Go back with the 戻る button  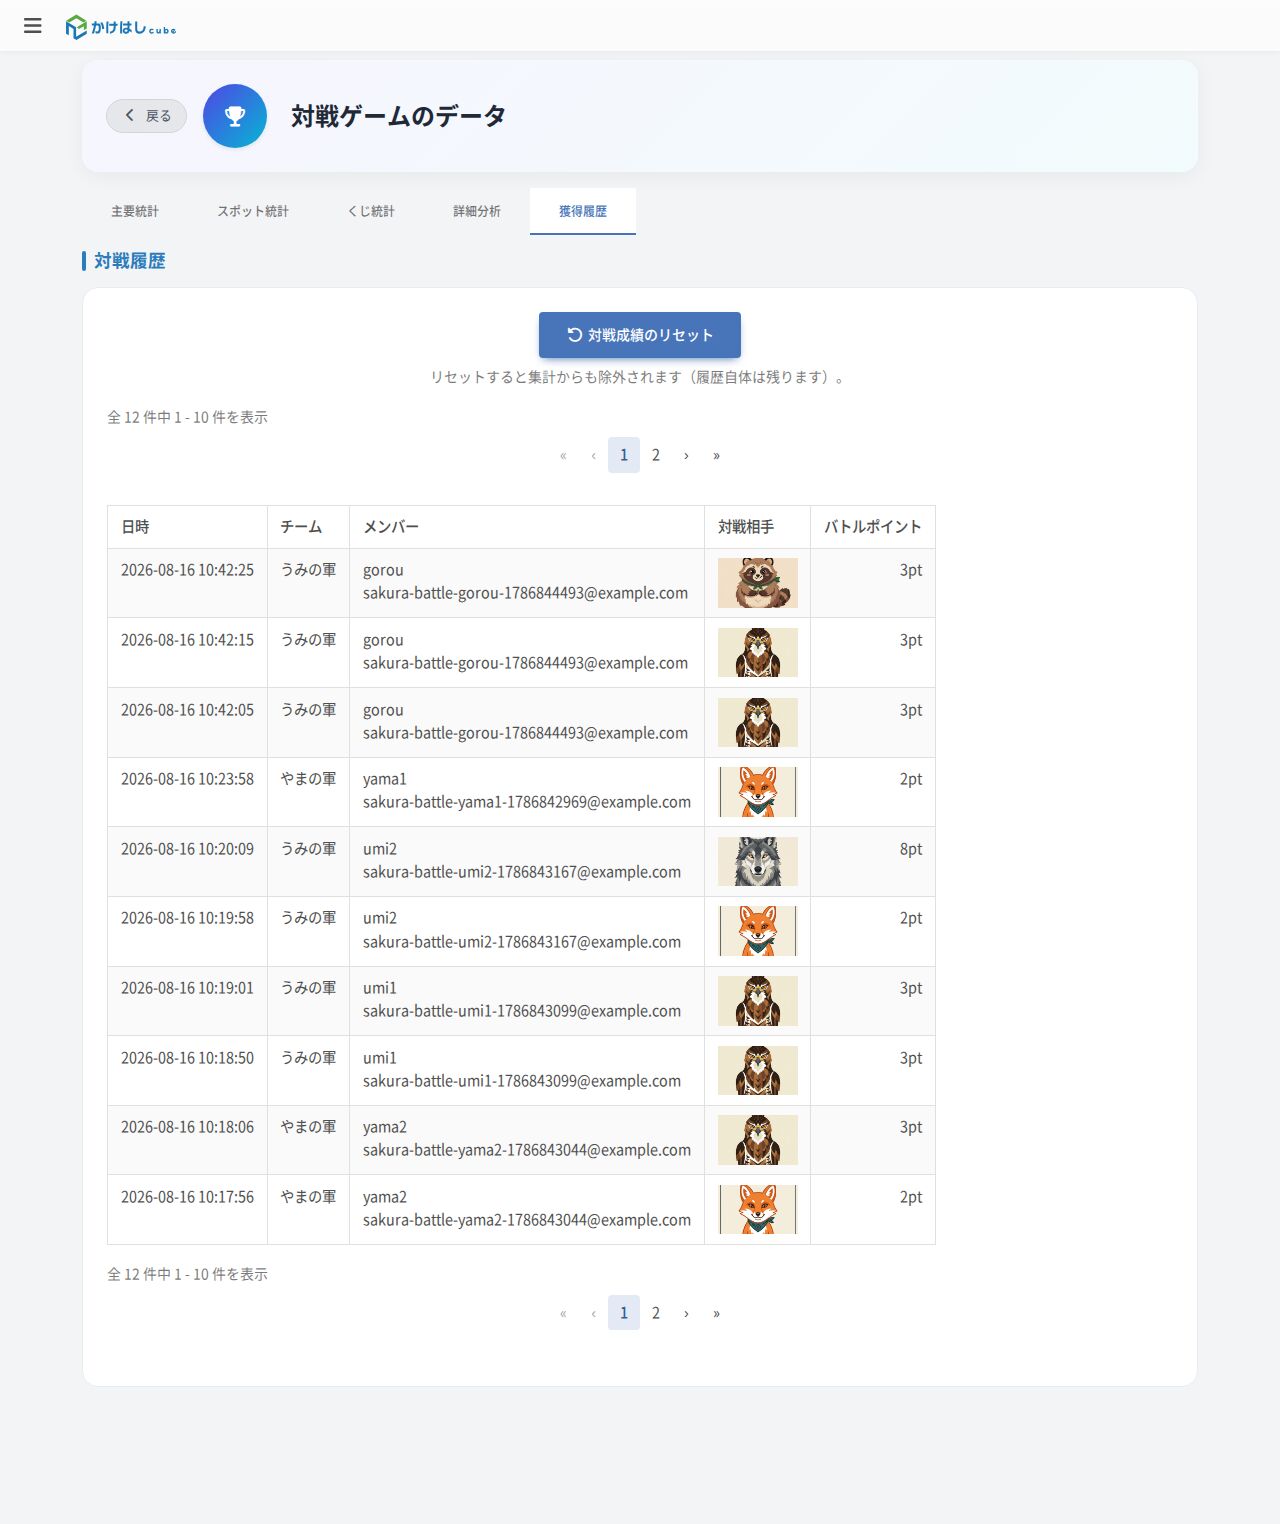point(147,116)
